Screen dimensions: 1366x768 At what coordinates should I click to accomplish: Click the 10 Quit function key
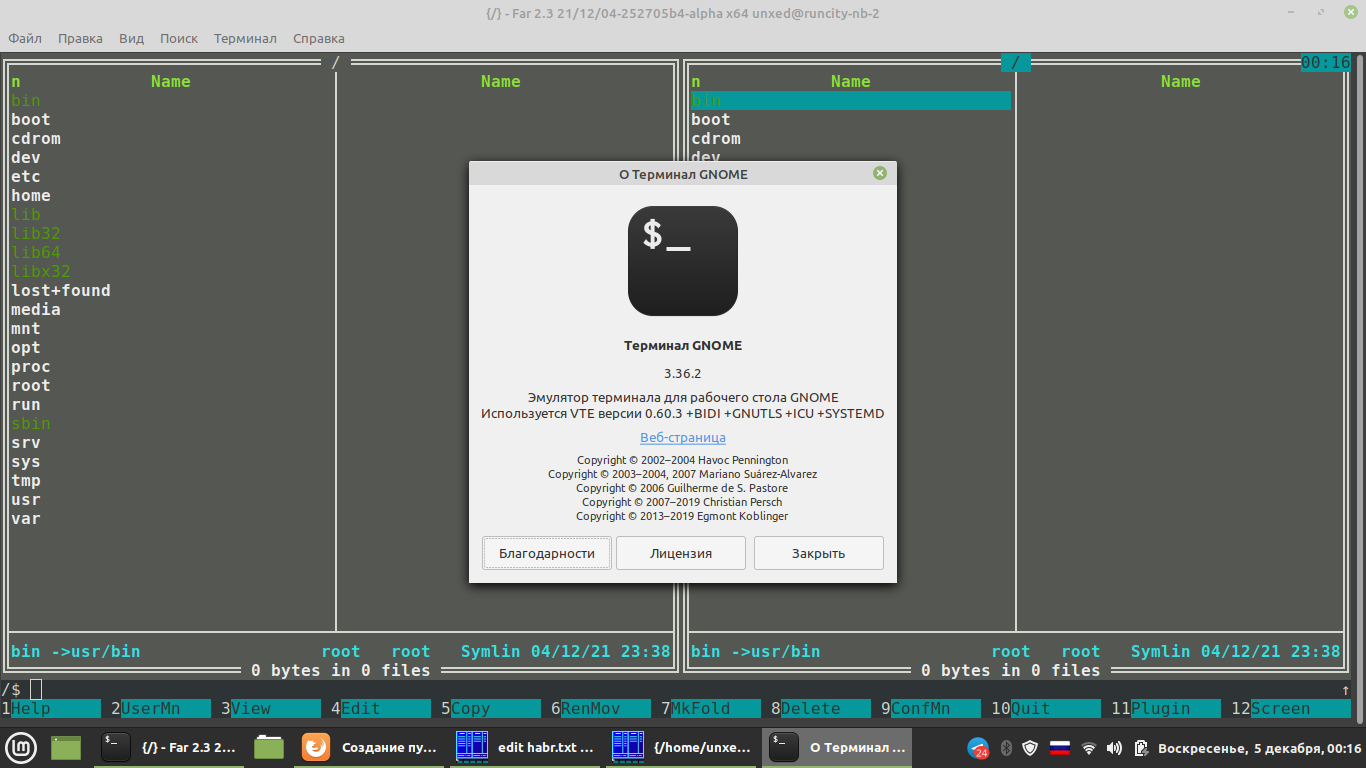(x=1046, y=708)
